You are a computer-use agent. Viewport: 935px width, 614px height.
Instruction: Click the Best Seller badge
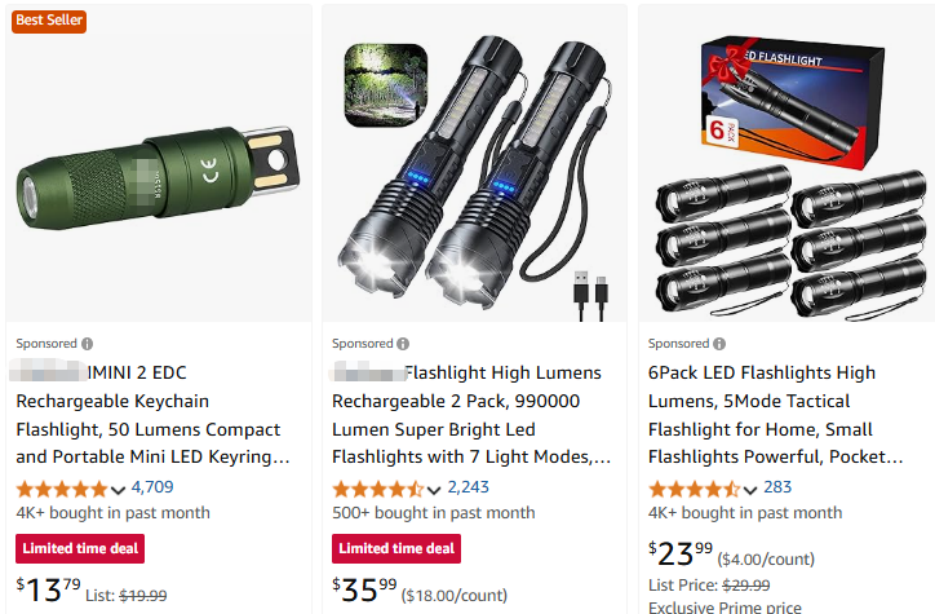pyautogui.click(x=49, y=21)
